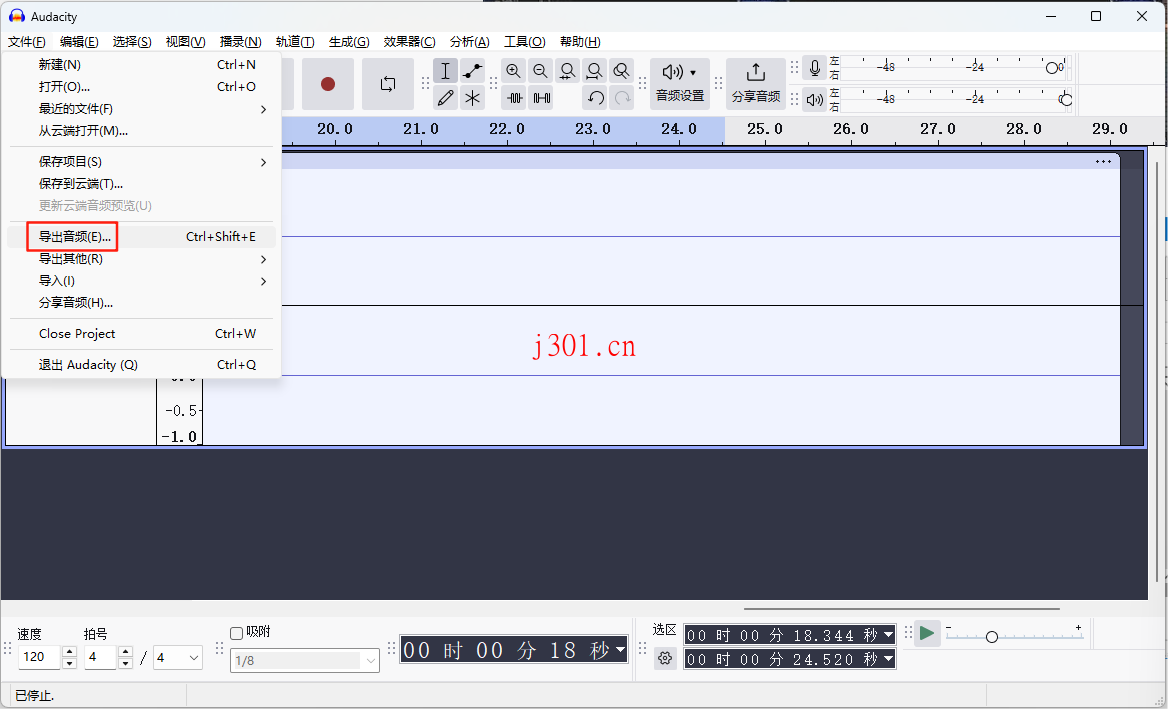Open the 分析(A) analyze menu
Viewport: 1168px width, 709px height.
(469, 42)
